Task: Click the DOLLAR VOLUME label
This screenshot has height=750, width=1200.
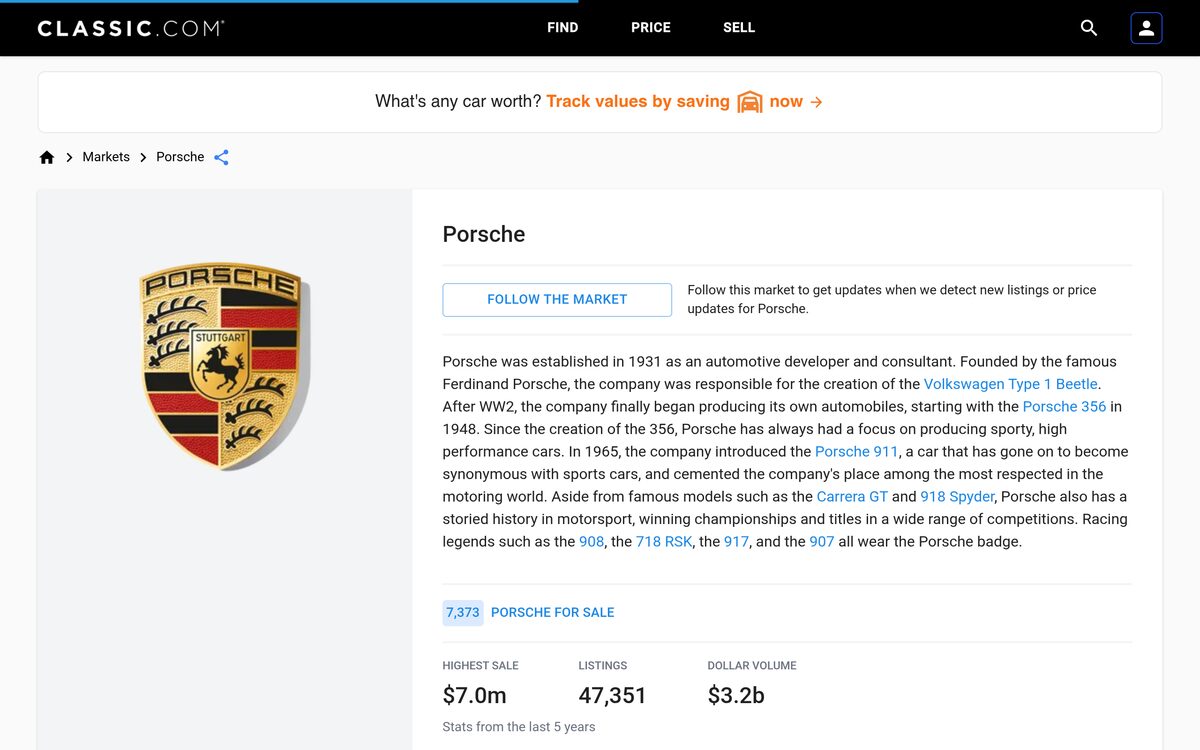Action: pos(752,666)
